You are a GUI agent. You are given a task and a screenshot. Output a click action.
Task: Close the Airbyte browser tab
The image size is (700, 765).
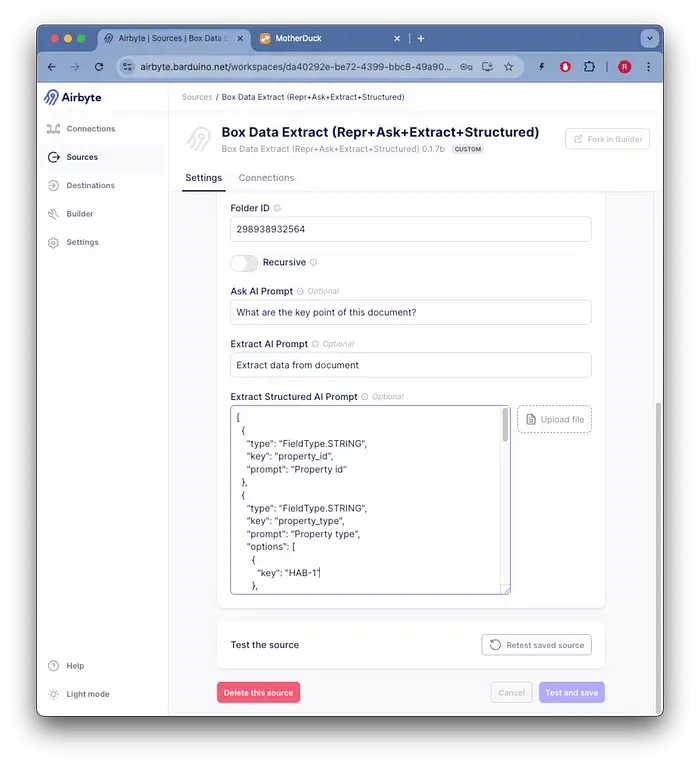pos(240,39)
